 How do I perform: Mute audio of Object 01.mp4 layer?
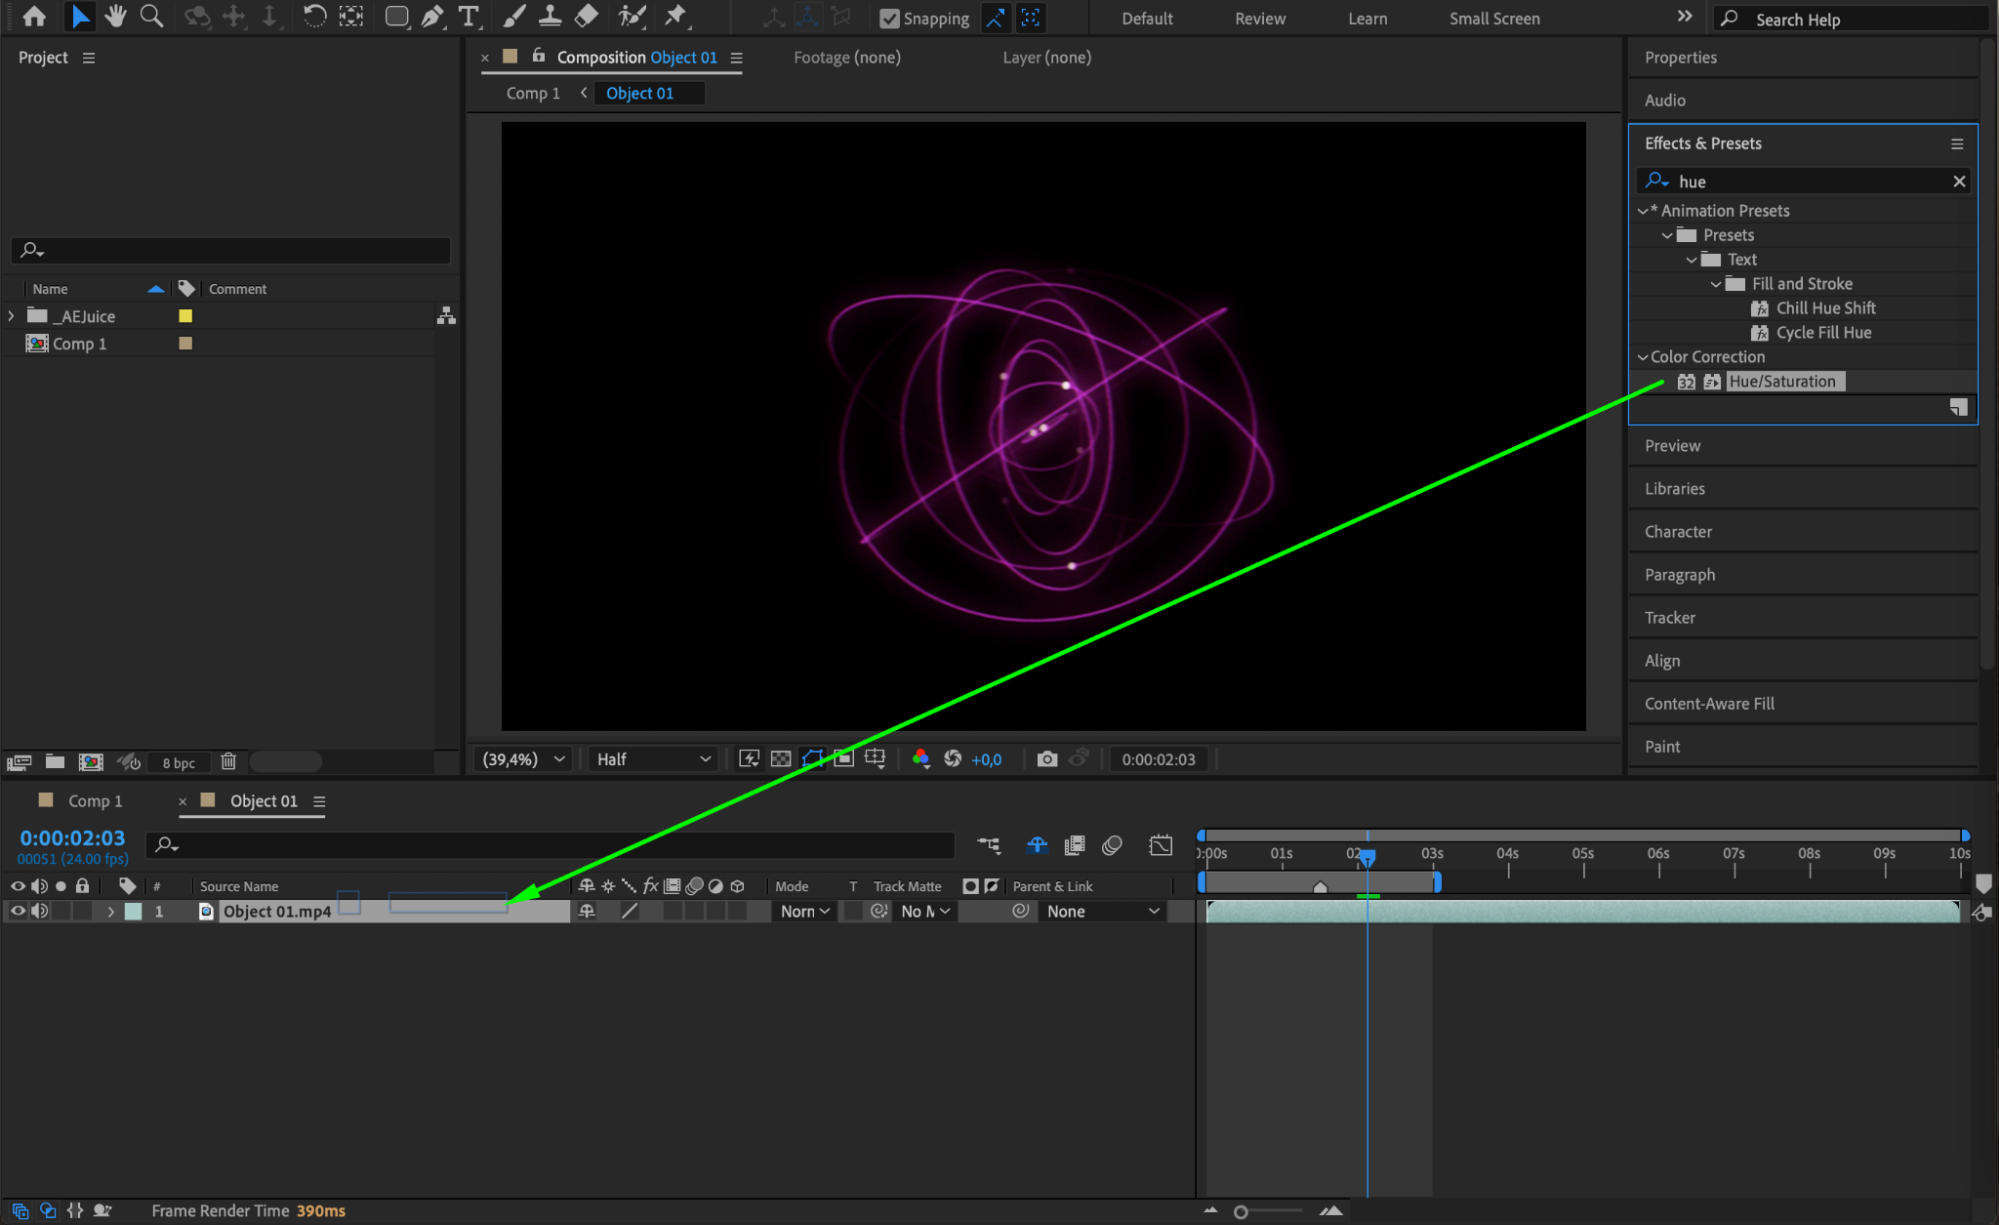point(39,911)
